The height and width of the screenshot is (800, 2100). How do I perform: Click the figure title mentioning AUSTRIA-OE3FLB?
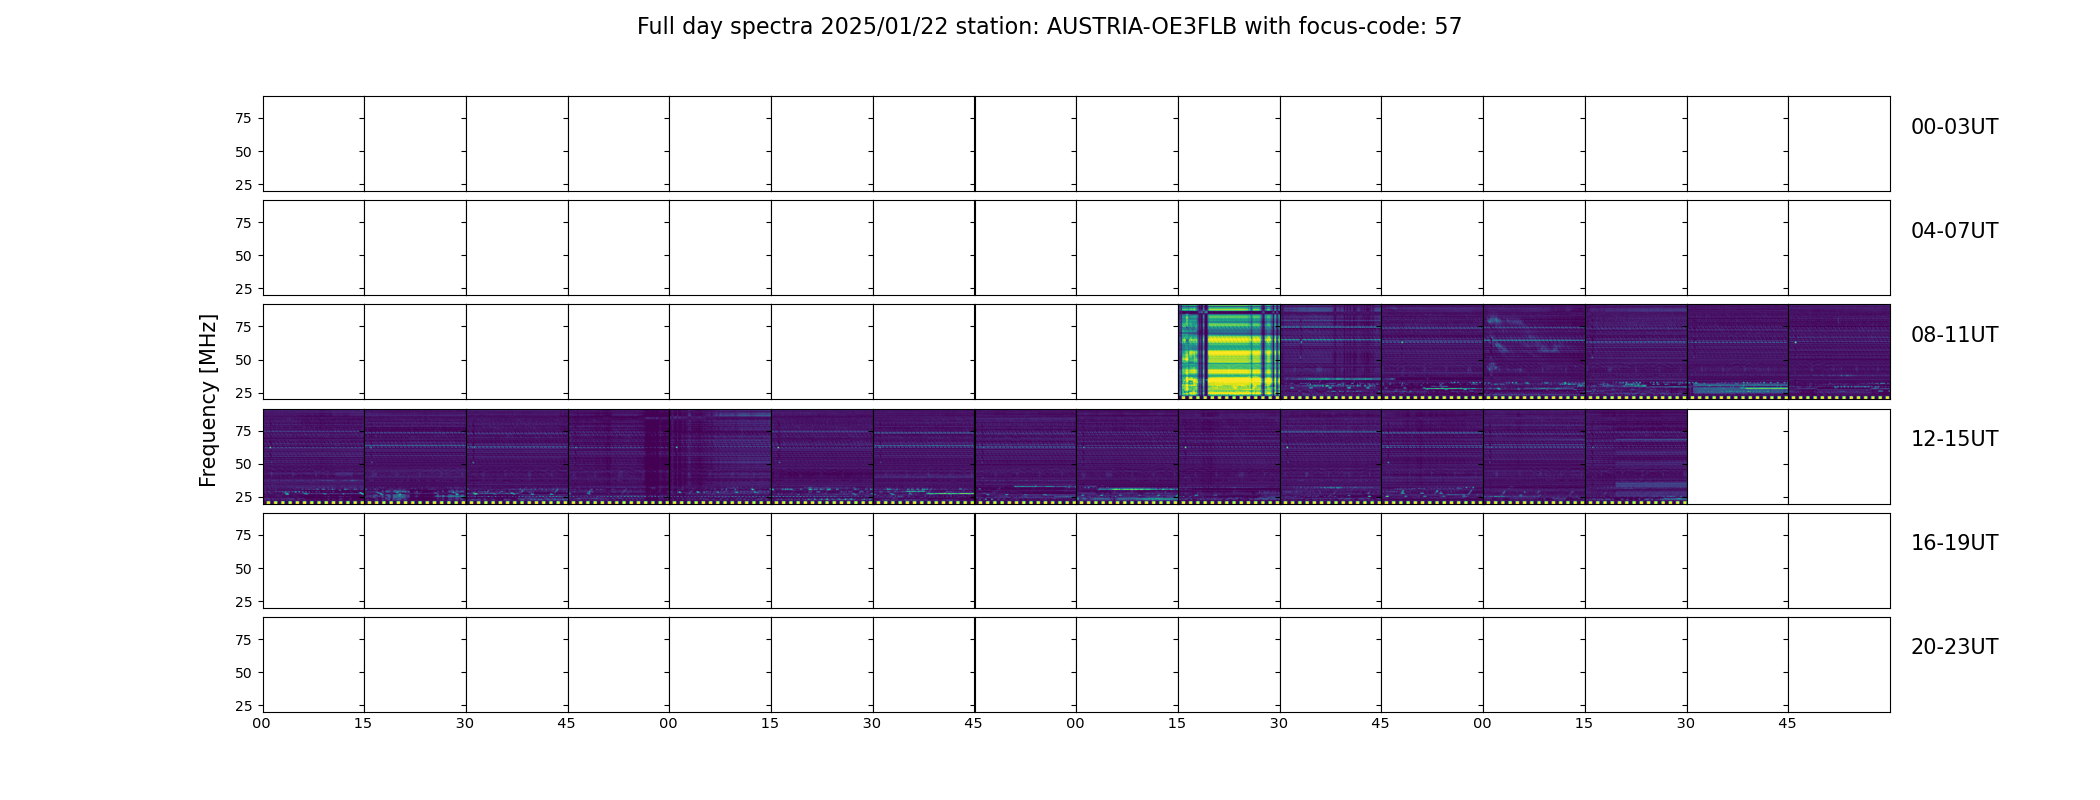1049,27
